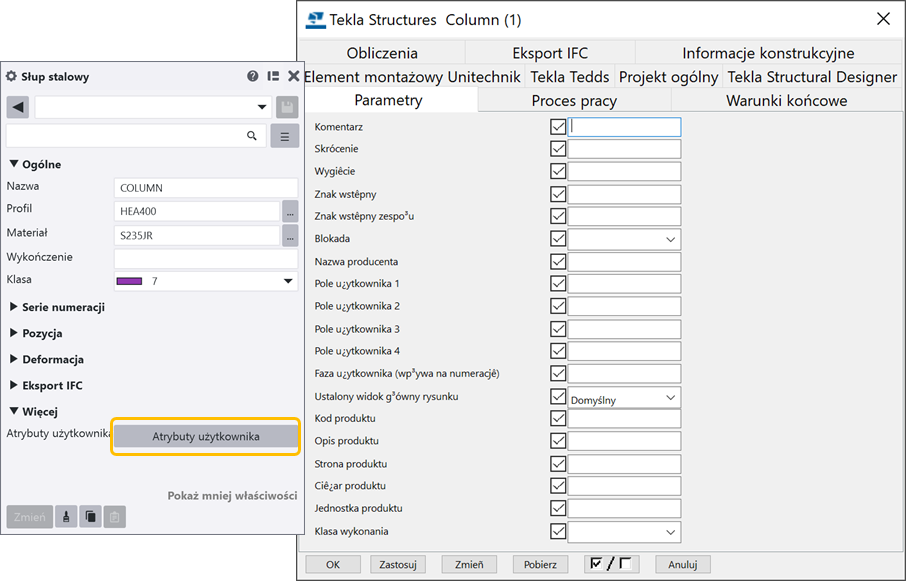Click the gear icon beside Słup stalowy
906x581 pixels.
coord(12,77)
